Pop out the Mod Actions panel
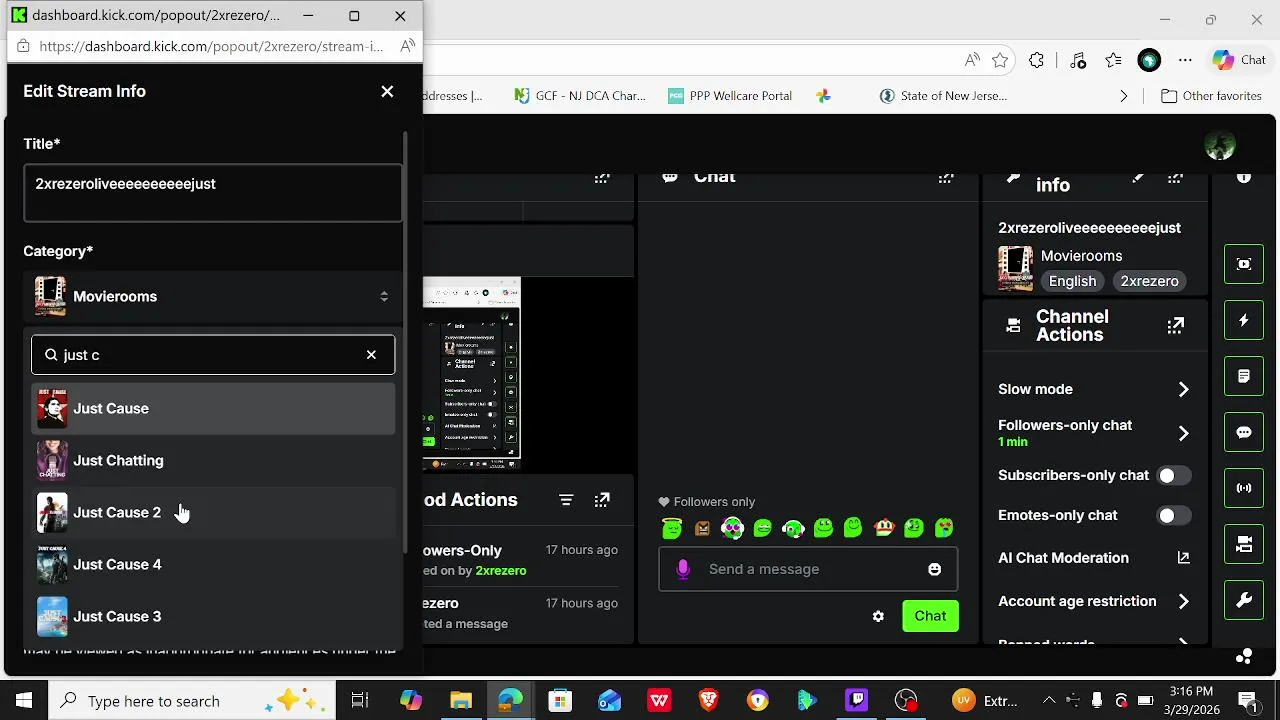This screenshot has height=720, width=1280. 602,500
